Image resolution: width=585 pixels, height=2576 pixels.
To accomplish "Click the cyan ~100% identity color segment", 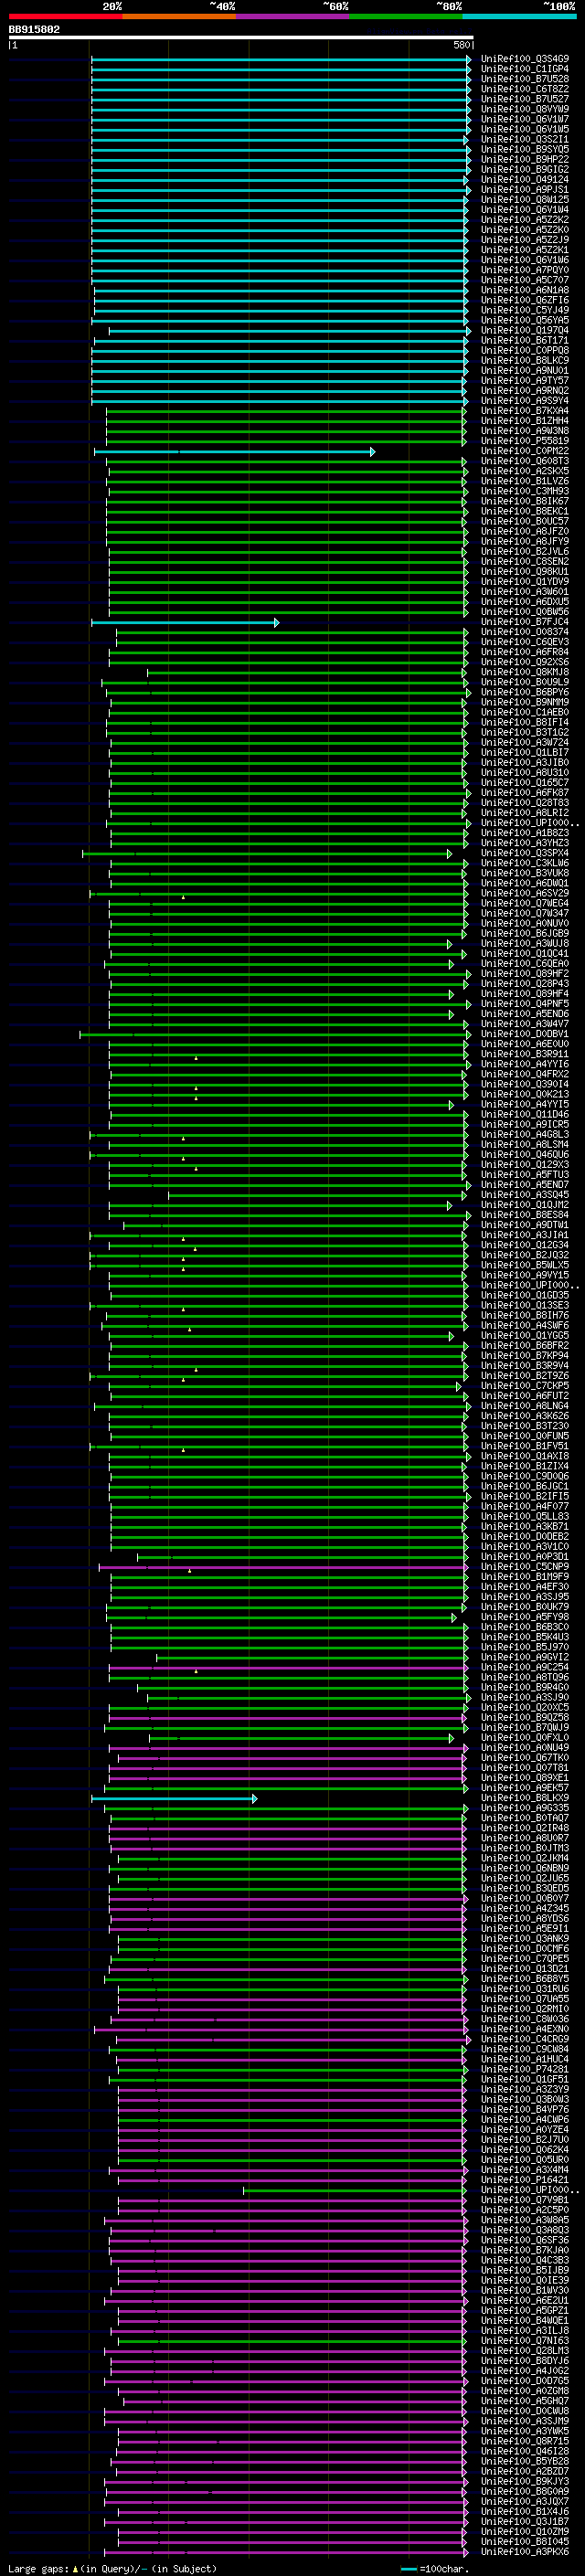I will coord(519,16).
